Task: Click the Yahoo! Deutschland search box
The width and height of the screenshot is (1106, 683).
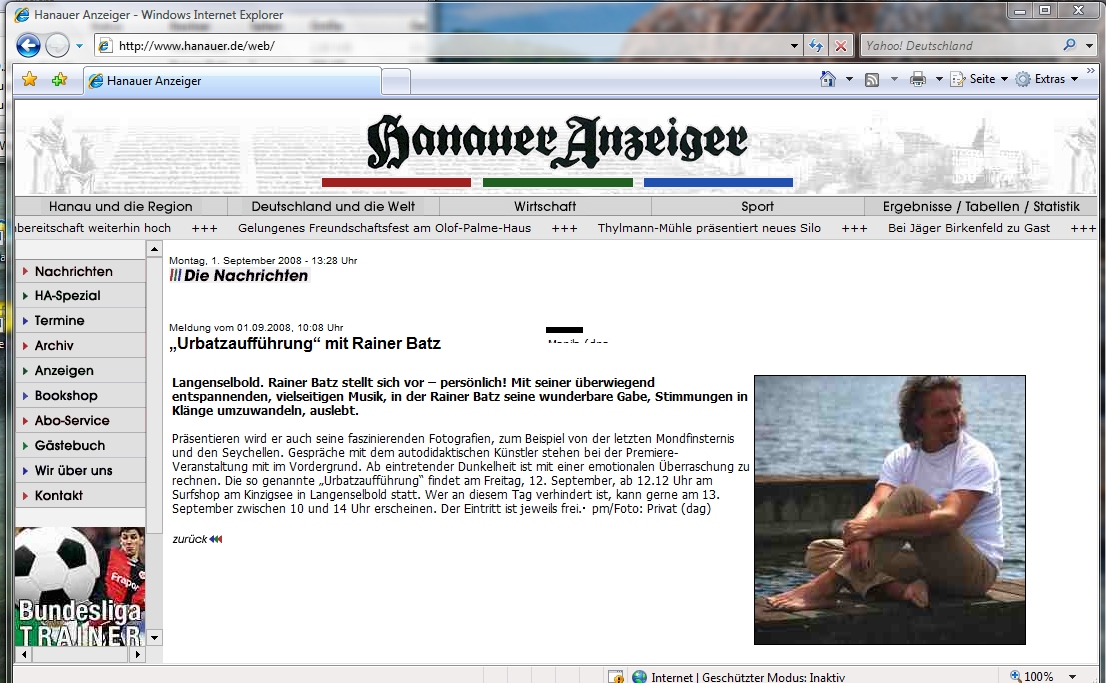Action: pos(959,46)
